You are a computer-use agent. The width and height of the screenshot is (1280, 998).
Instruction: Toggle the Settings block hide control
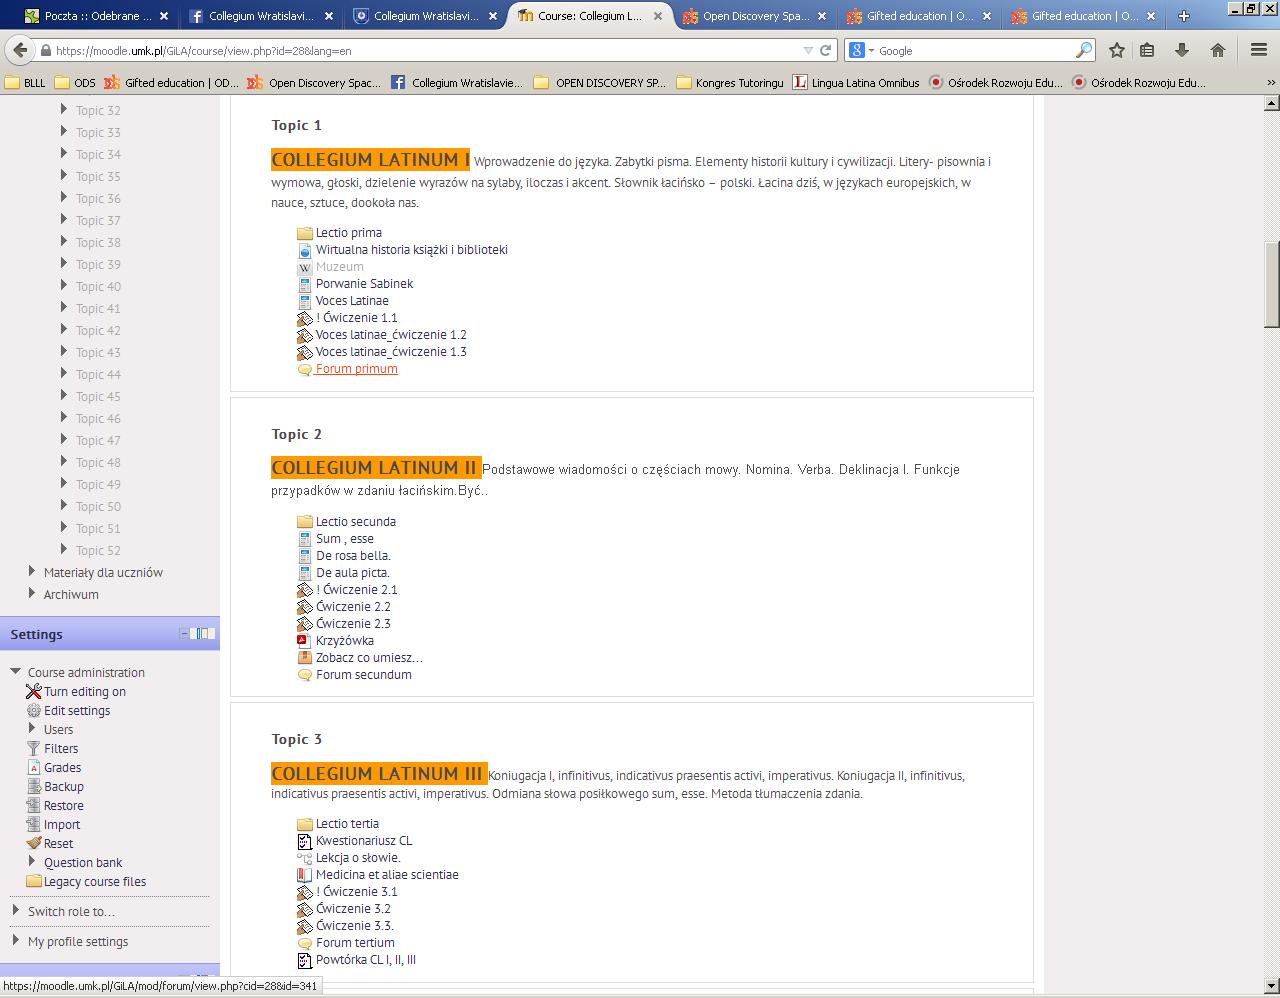tap(184, 634)
